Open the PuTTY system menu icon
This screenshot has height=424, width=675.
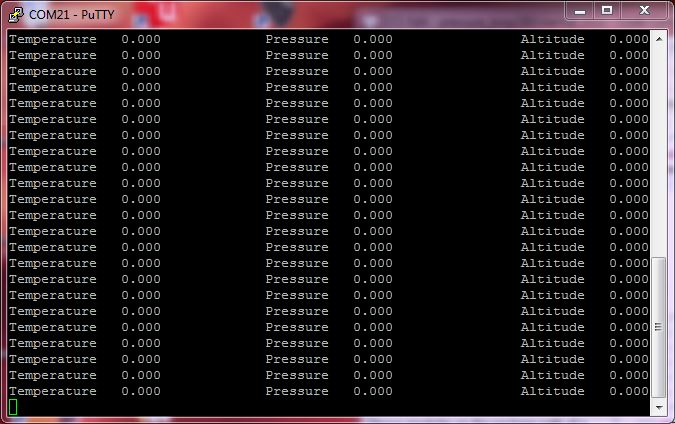[x=15, y=15]
